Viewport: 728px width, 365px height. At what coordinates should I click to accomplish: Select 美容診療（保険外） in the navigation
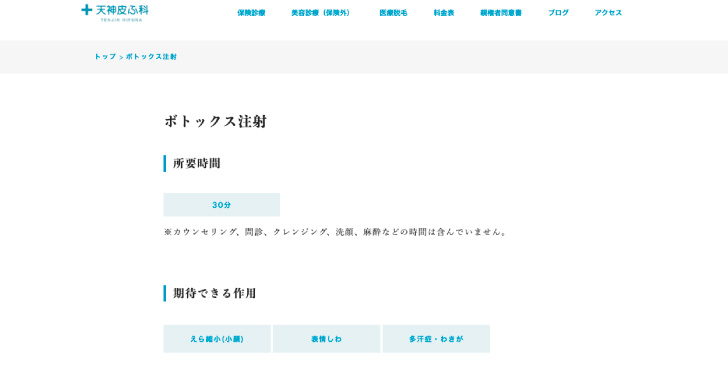(x=321, y=13)
